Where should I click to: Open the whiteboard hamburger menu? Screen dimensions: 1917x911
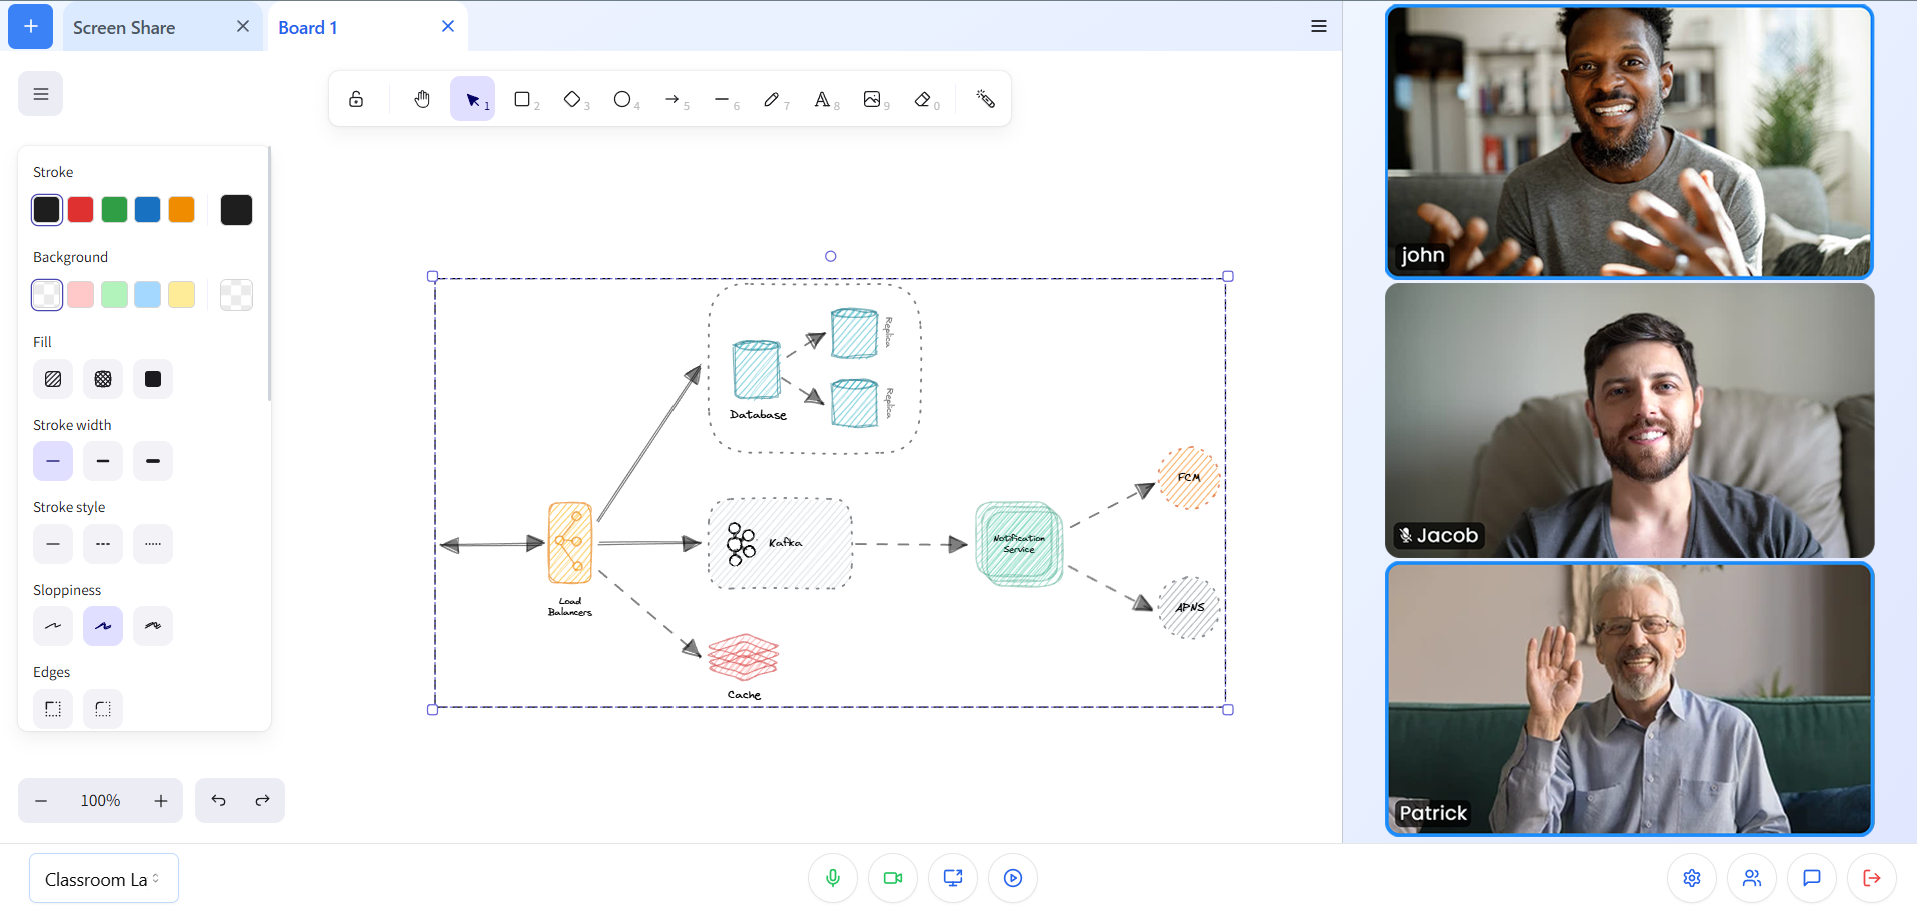click(x=40, y=93)
